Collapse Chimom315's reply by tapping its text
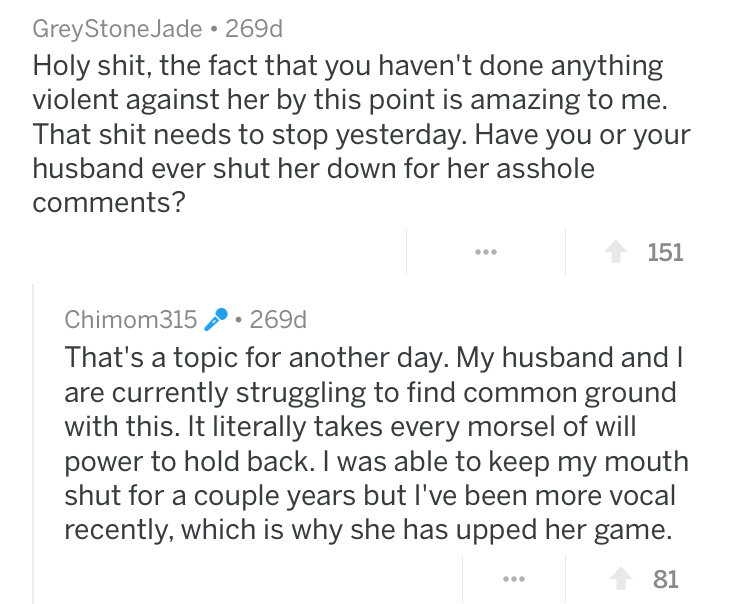Image resolution: width=737 pixels, height=604 pixels. 376,443
